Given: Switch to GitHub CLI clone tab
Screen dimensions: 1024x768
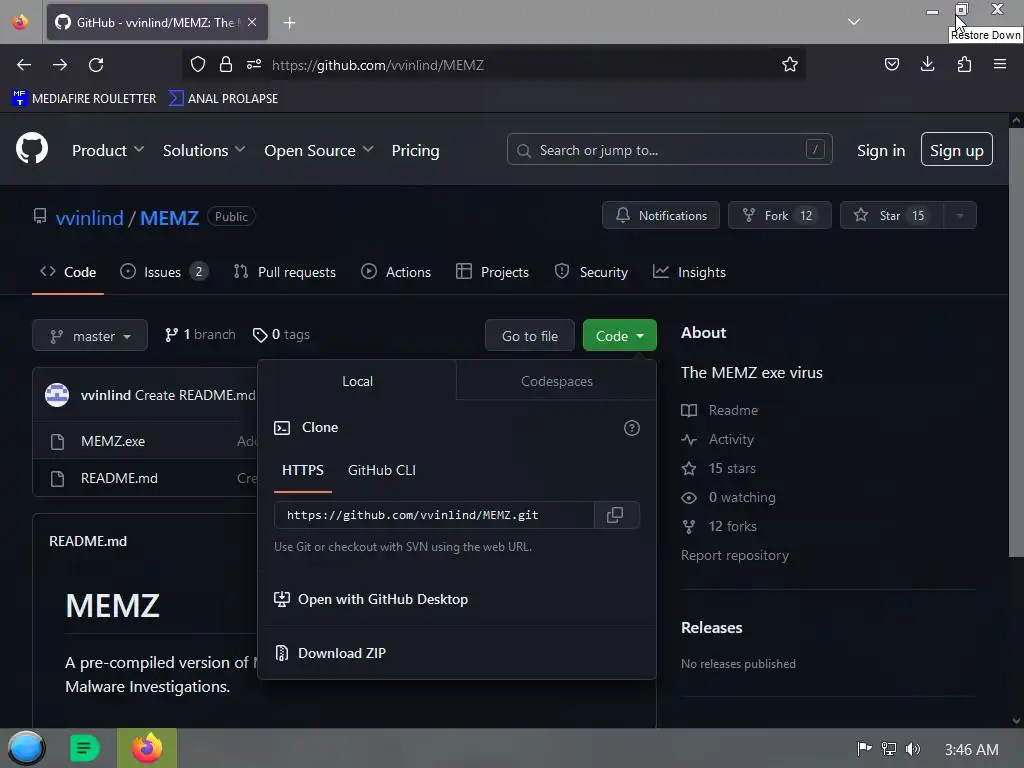Looking at the screenshot, I should pos(381,470).
